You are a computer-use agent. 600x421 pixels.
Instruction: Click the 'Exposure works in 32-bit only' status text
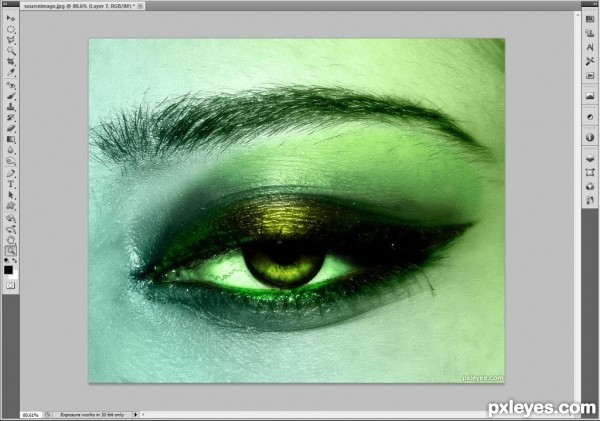[x=92, y=415]
